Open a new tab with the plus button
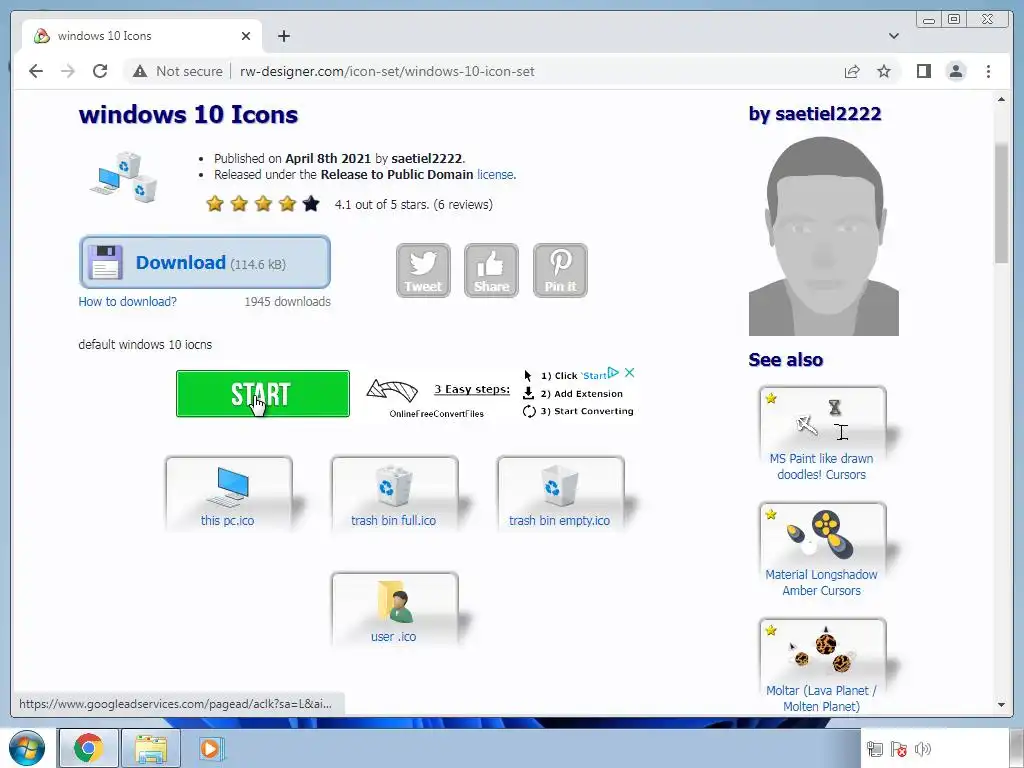The image size is (1024, 768). 283,36
